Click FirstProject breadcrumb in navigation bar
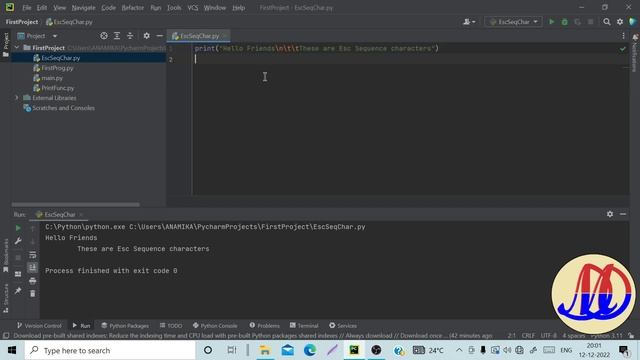Screen dimensions: 640x360 pos(22,22)
